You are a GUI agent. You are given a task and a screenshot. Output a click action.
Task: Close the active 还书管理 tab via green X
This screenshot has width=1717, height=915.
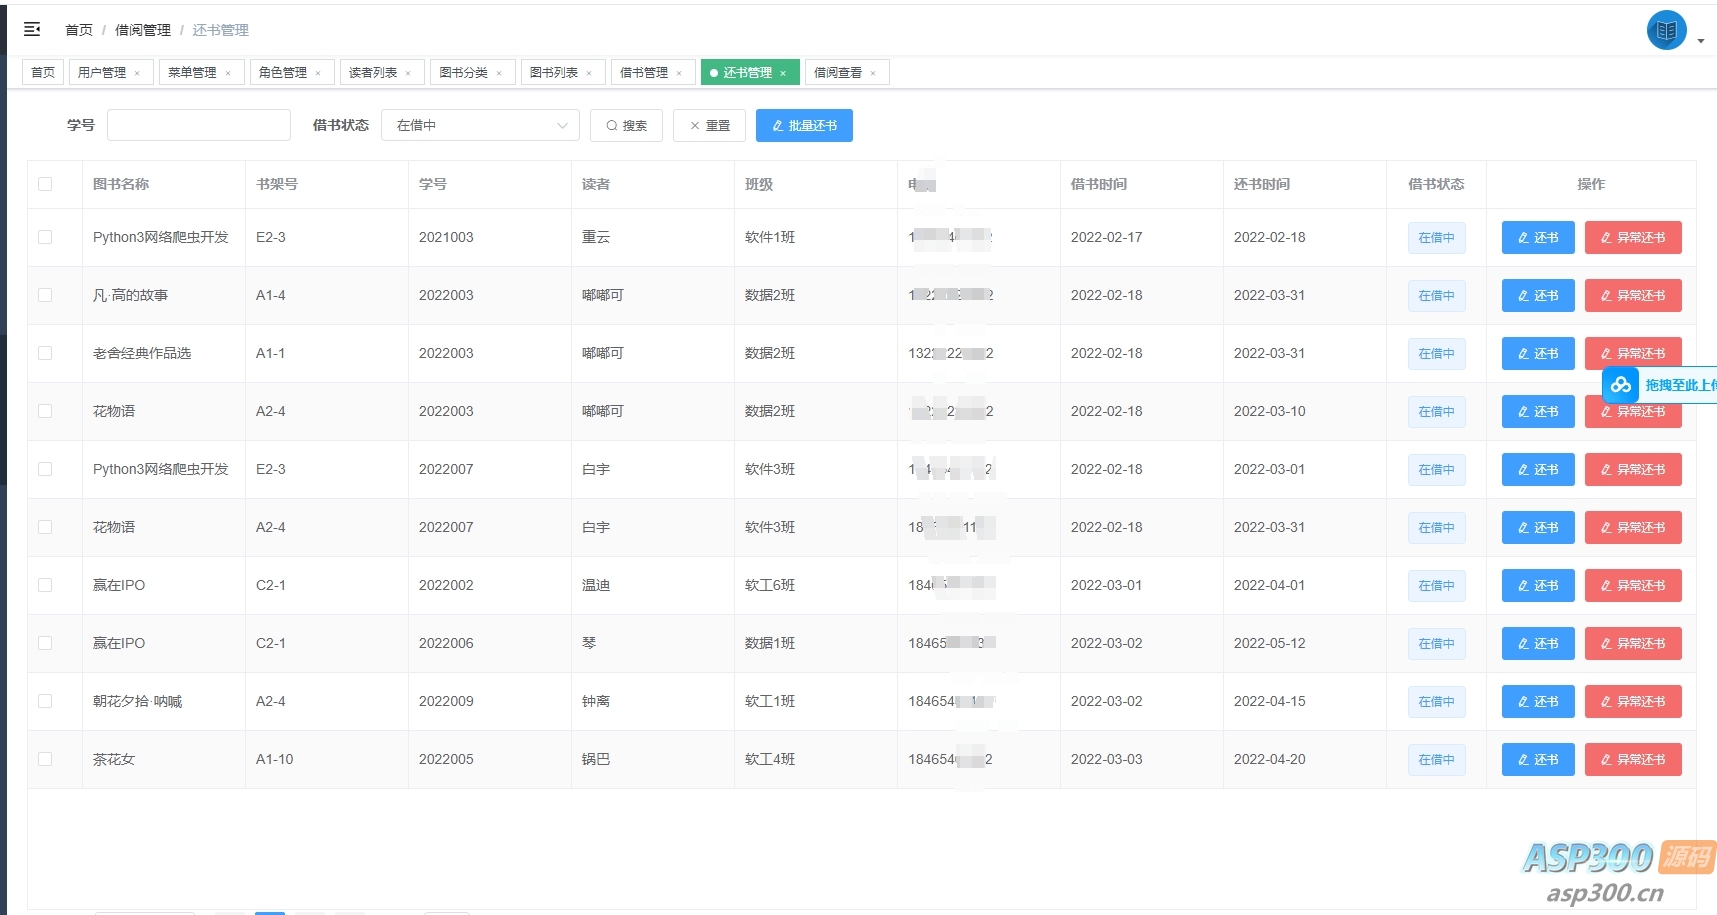pyautogui.click(x=785, y=72)
